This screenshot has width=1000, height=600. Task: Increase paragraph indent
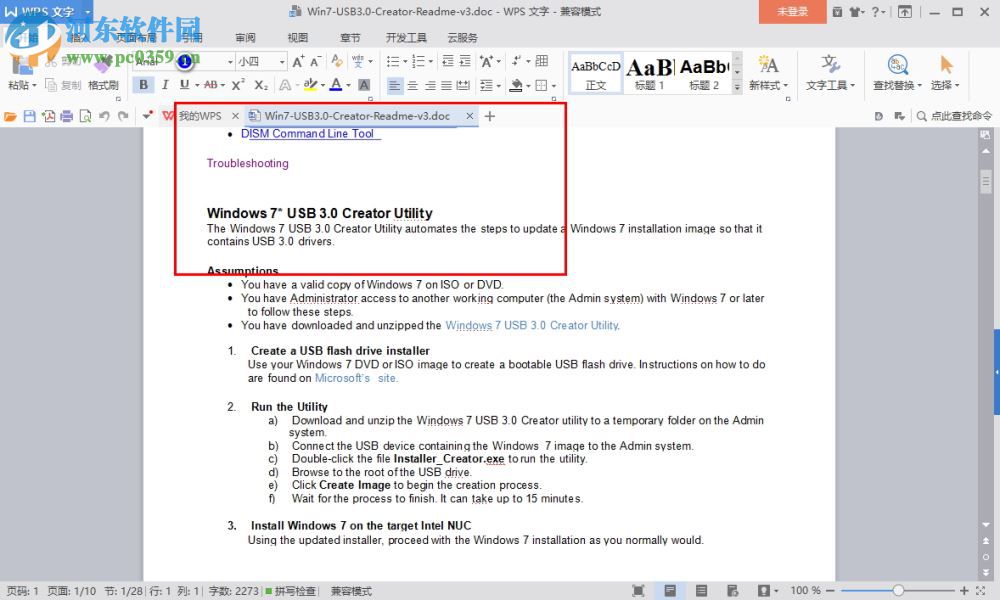pos(465,61)
